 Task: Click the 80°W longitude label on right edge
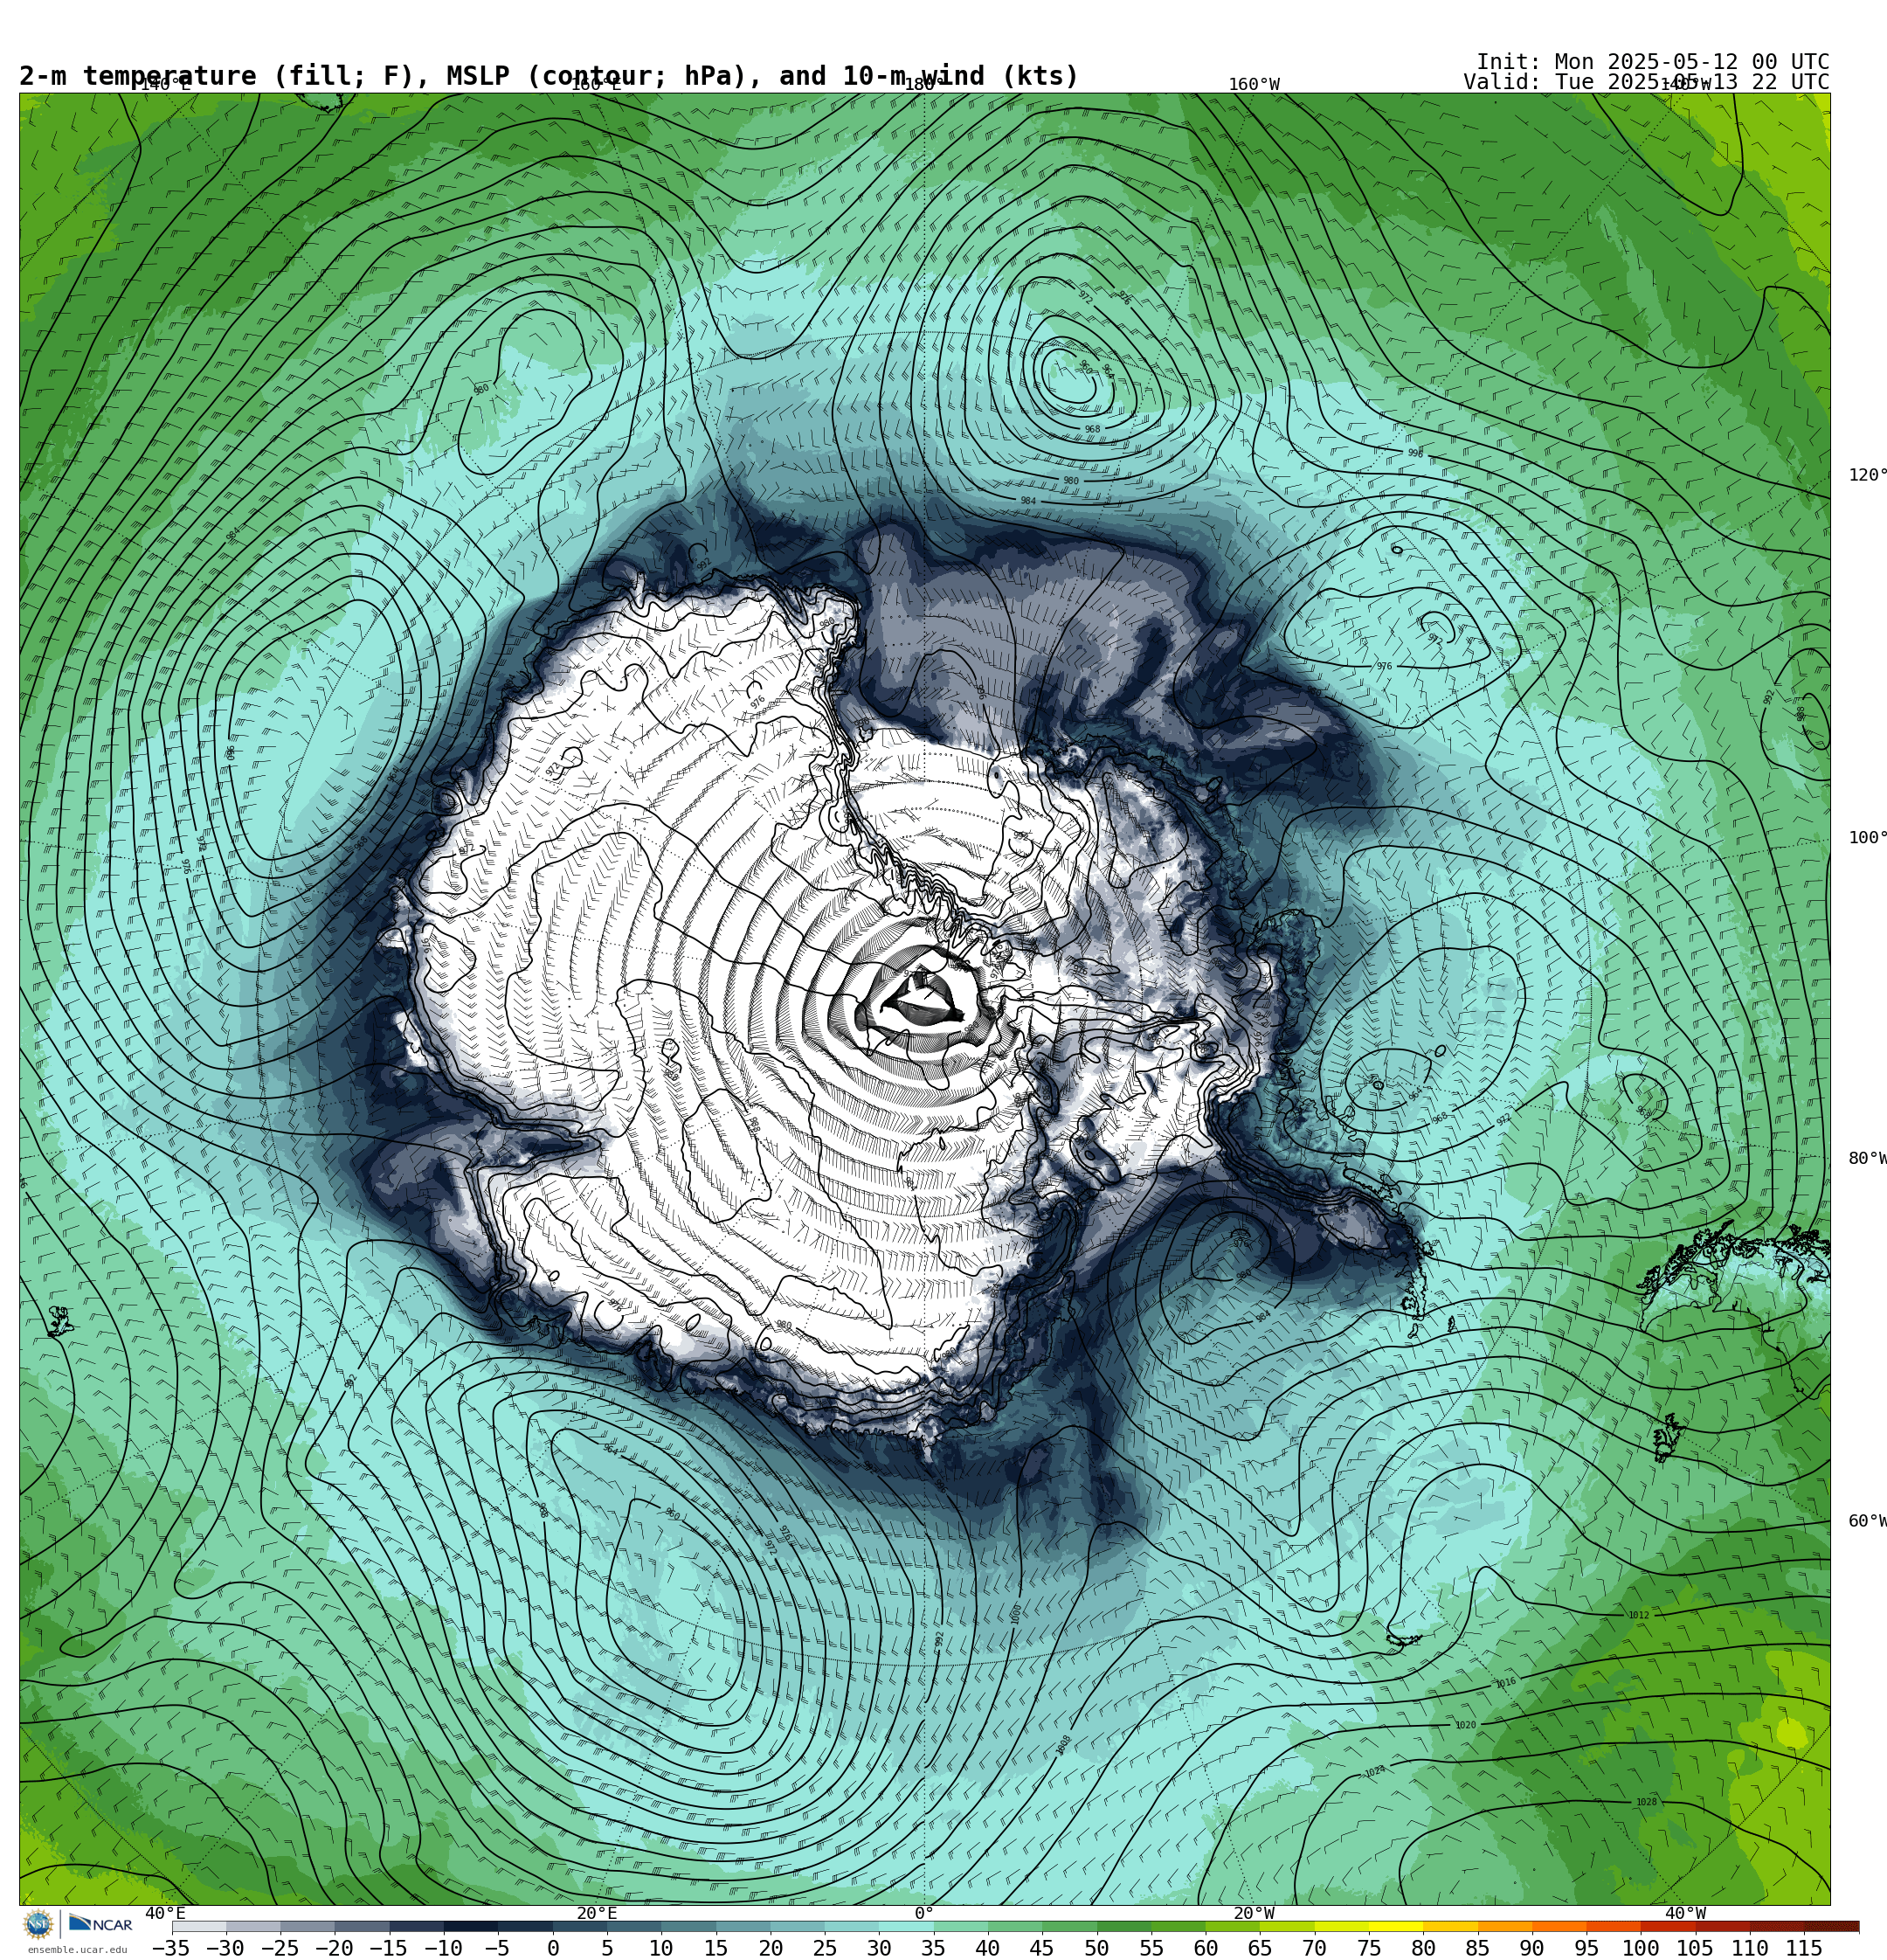point(1866,1158)
